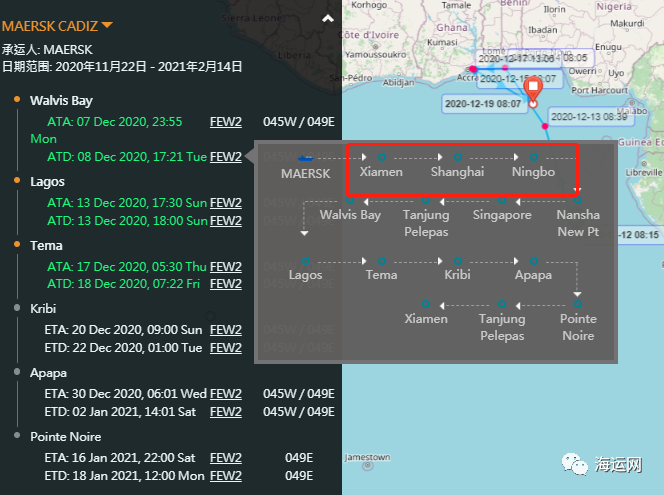Click the Singapore label in the route popup
664x495 pixels.
point(502,215)
